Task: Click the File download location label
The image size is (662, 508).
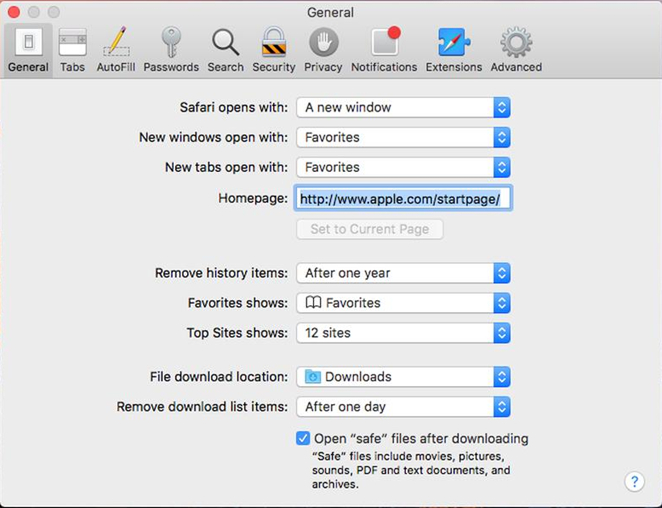Action: point(219,377)
